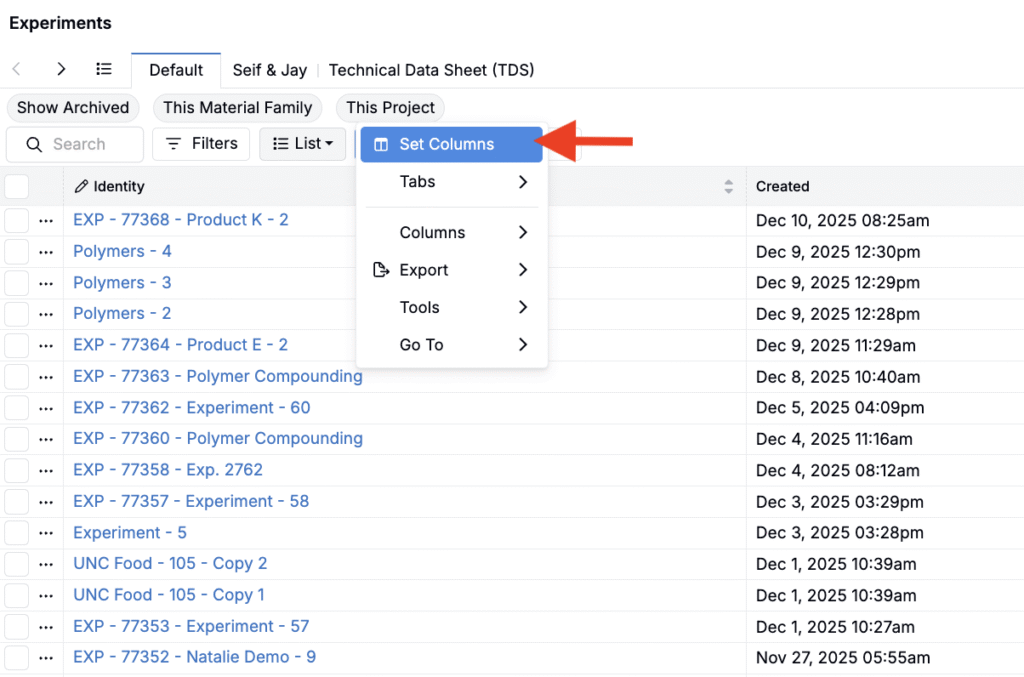Click the forward navigation arrow icon
Image resolution: width=1024 pixels, height=677 pixels.
coord(61,69)
